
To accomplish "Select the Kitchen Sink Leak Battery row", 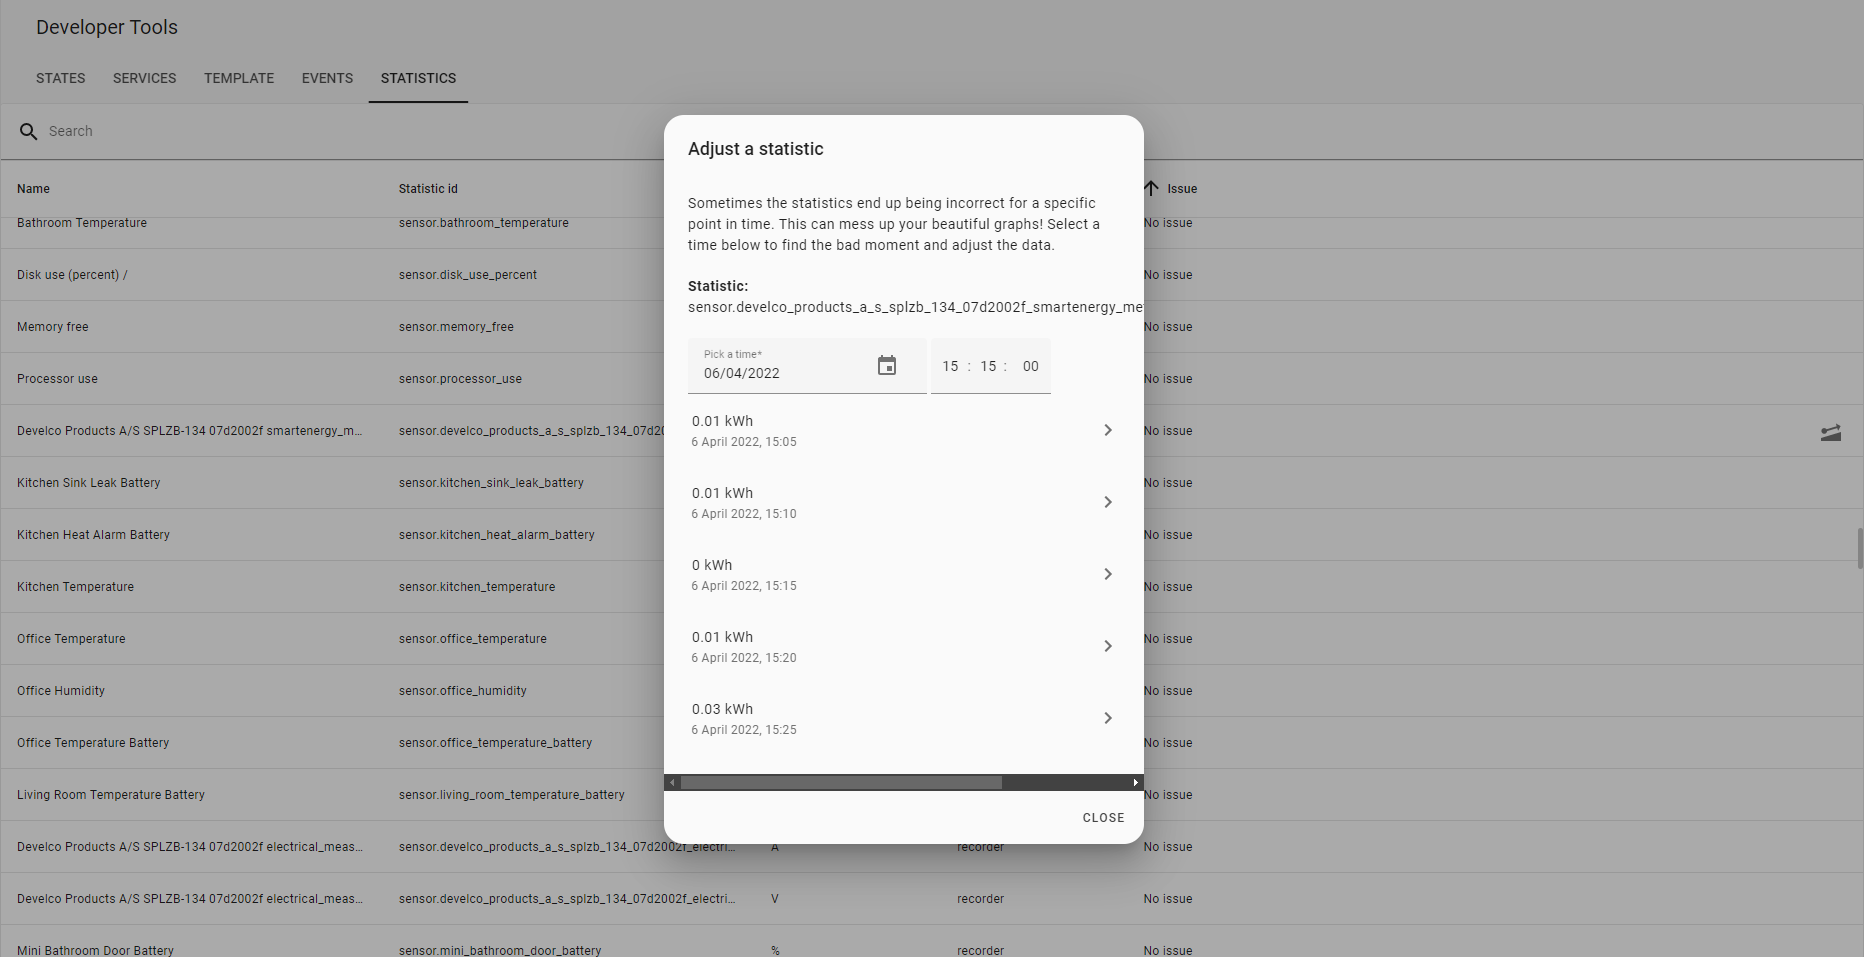I will tap(88, 483).
